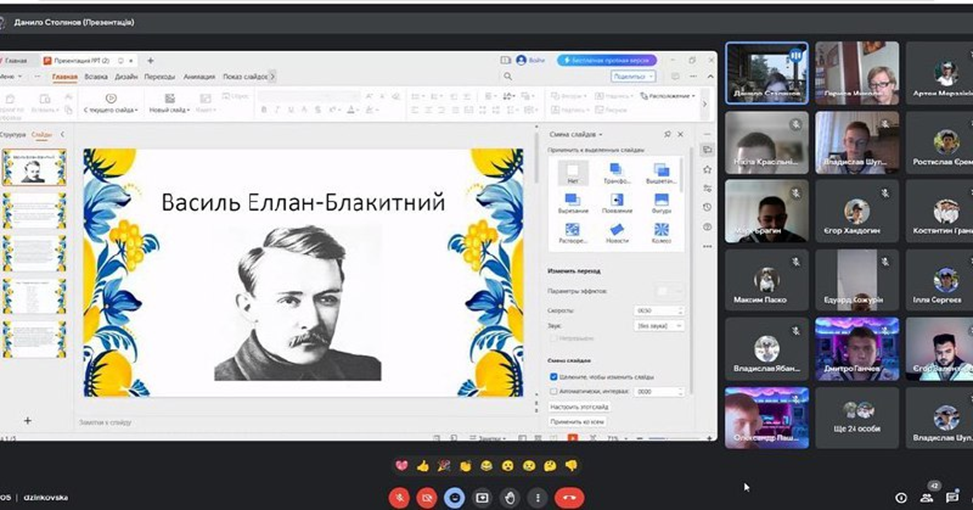Click the search magnifier in ribbon
Image resolution: width=973 pixels, height=510 pixels.
(x=508, y=76)
